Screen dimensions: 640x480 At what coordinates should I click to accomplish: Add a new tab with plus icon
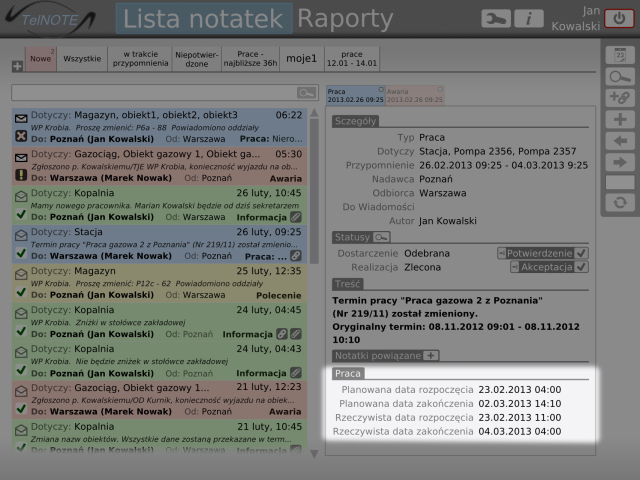pos(17,66)
